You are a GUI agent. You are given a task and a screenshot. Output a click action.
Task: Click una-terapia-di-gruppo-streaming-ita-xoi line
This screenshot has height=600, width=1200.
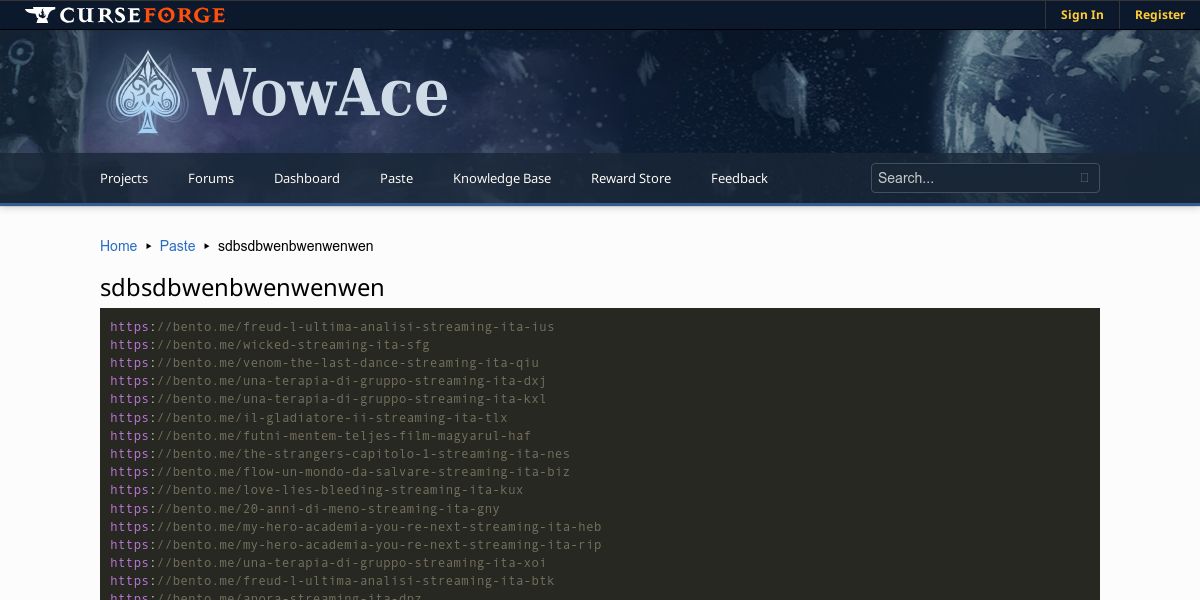coord(328,563)
